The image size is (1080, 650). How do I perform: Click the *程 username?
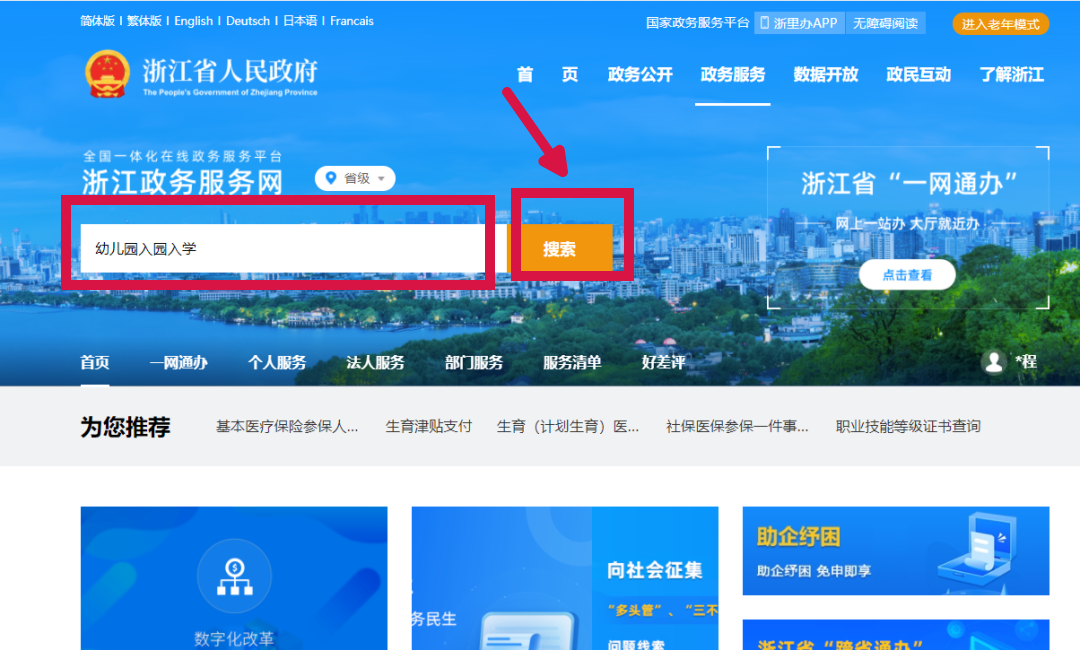(1026, 361)
